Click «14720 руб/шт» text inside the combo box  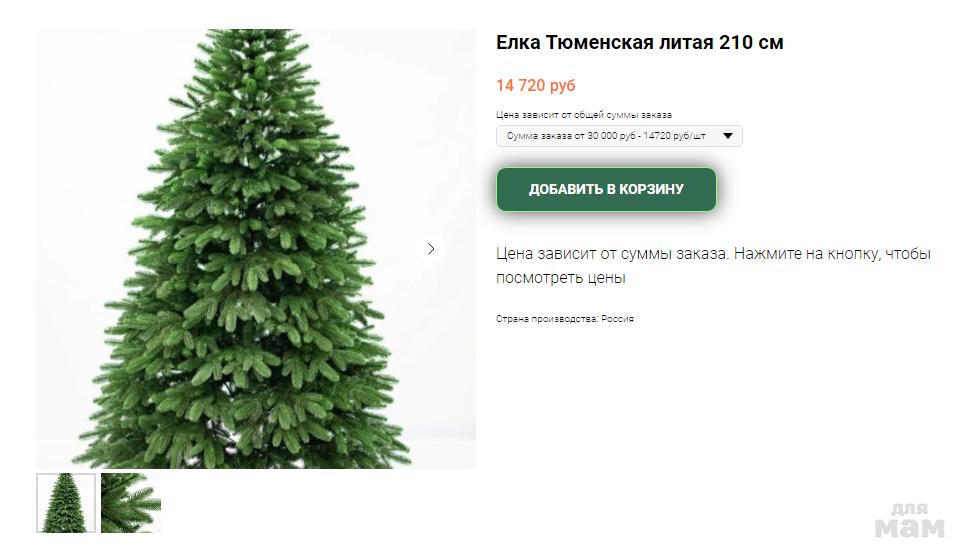(x=674, y=136)
